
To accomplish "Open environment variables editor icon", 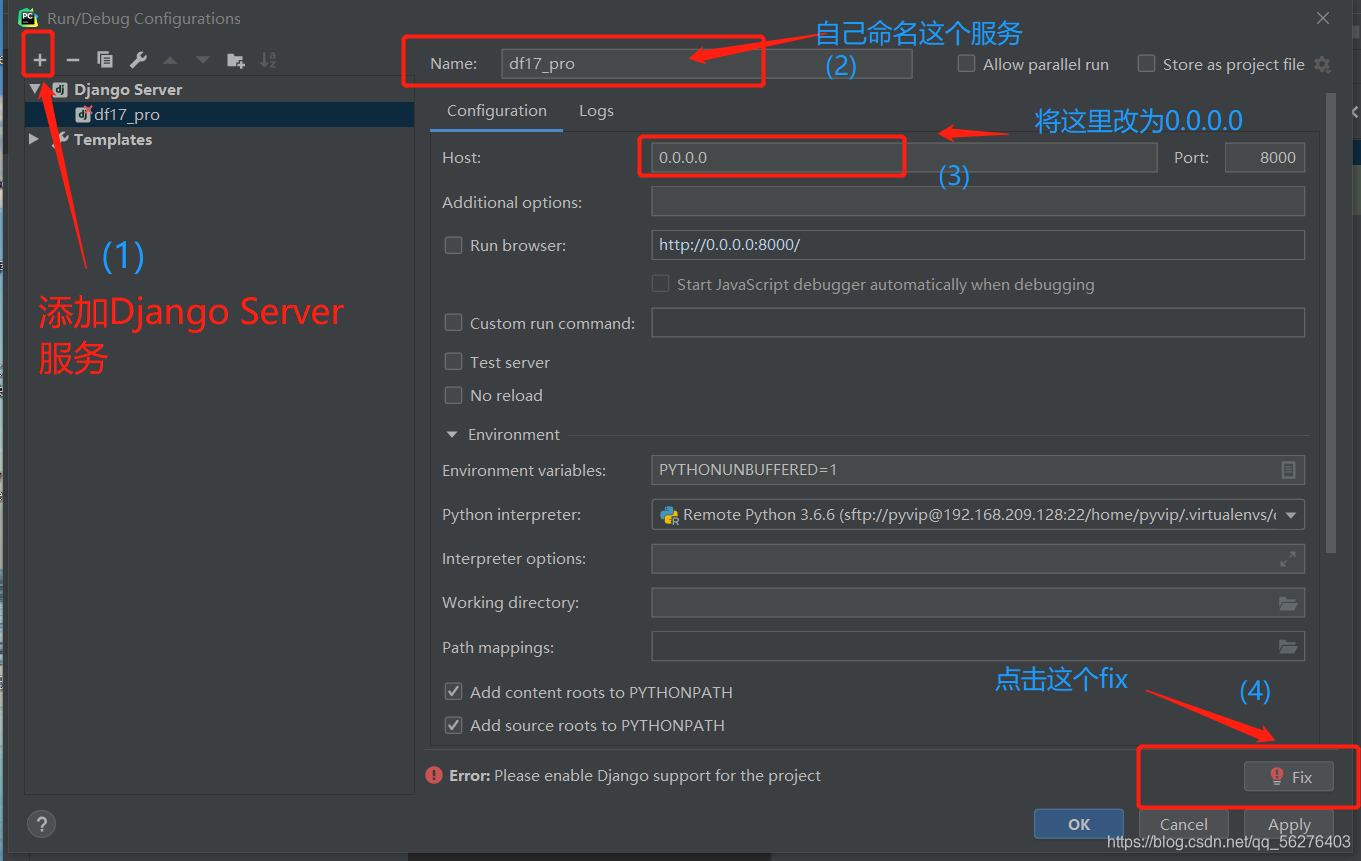I will (1288, 470).
